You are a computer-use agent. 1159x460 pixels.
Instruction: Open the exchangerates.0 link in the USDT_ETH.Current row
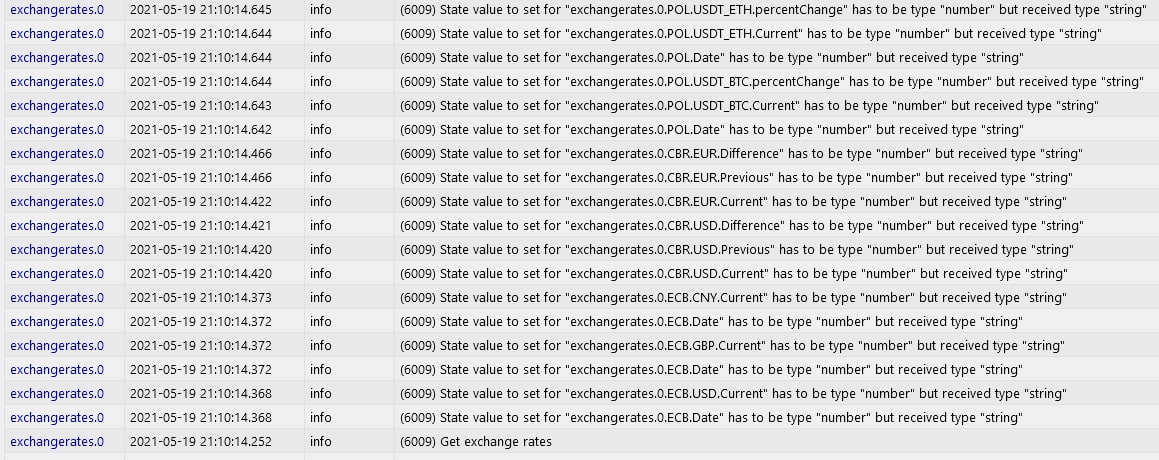57,33
